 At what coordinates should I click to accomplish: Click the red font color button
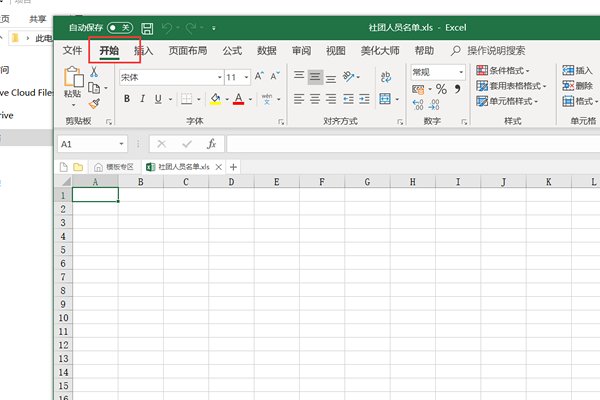(x=237, y=98)
